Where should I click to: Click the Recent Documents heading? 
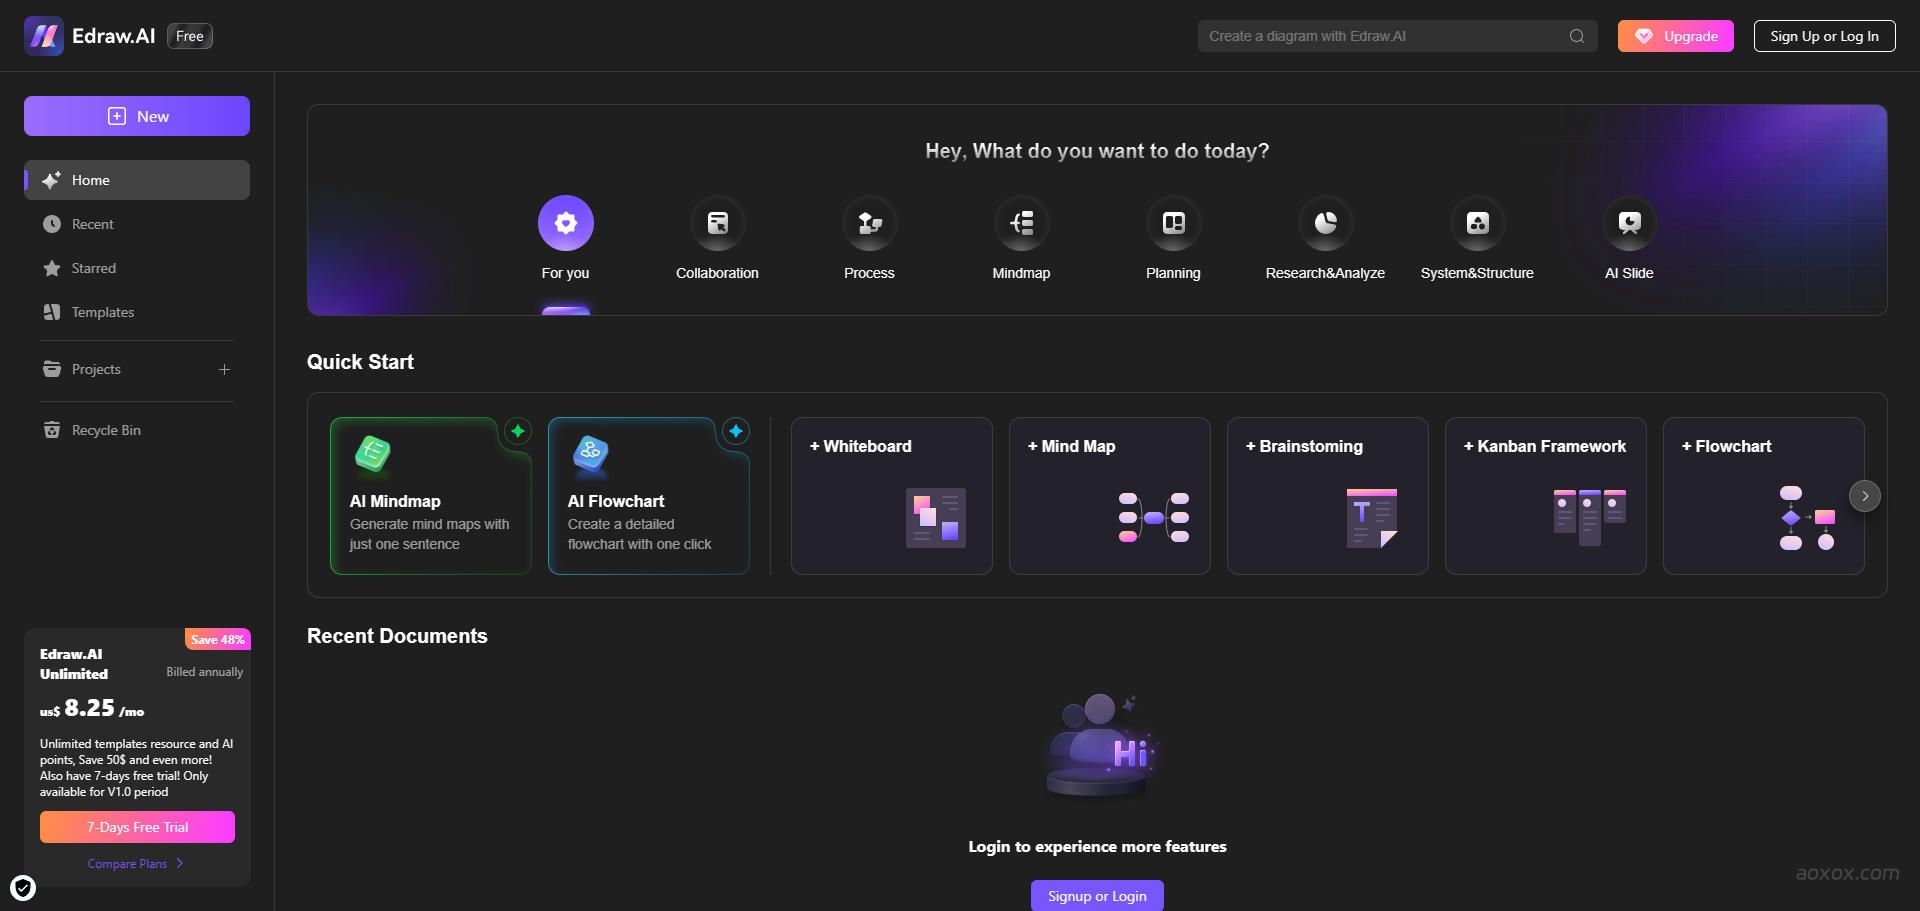[397, 636]
